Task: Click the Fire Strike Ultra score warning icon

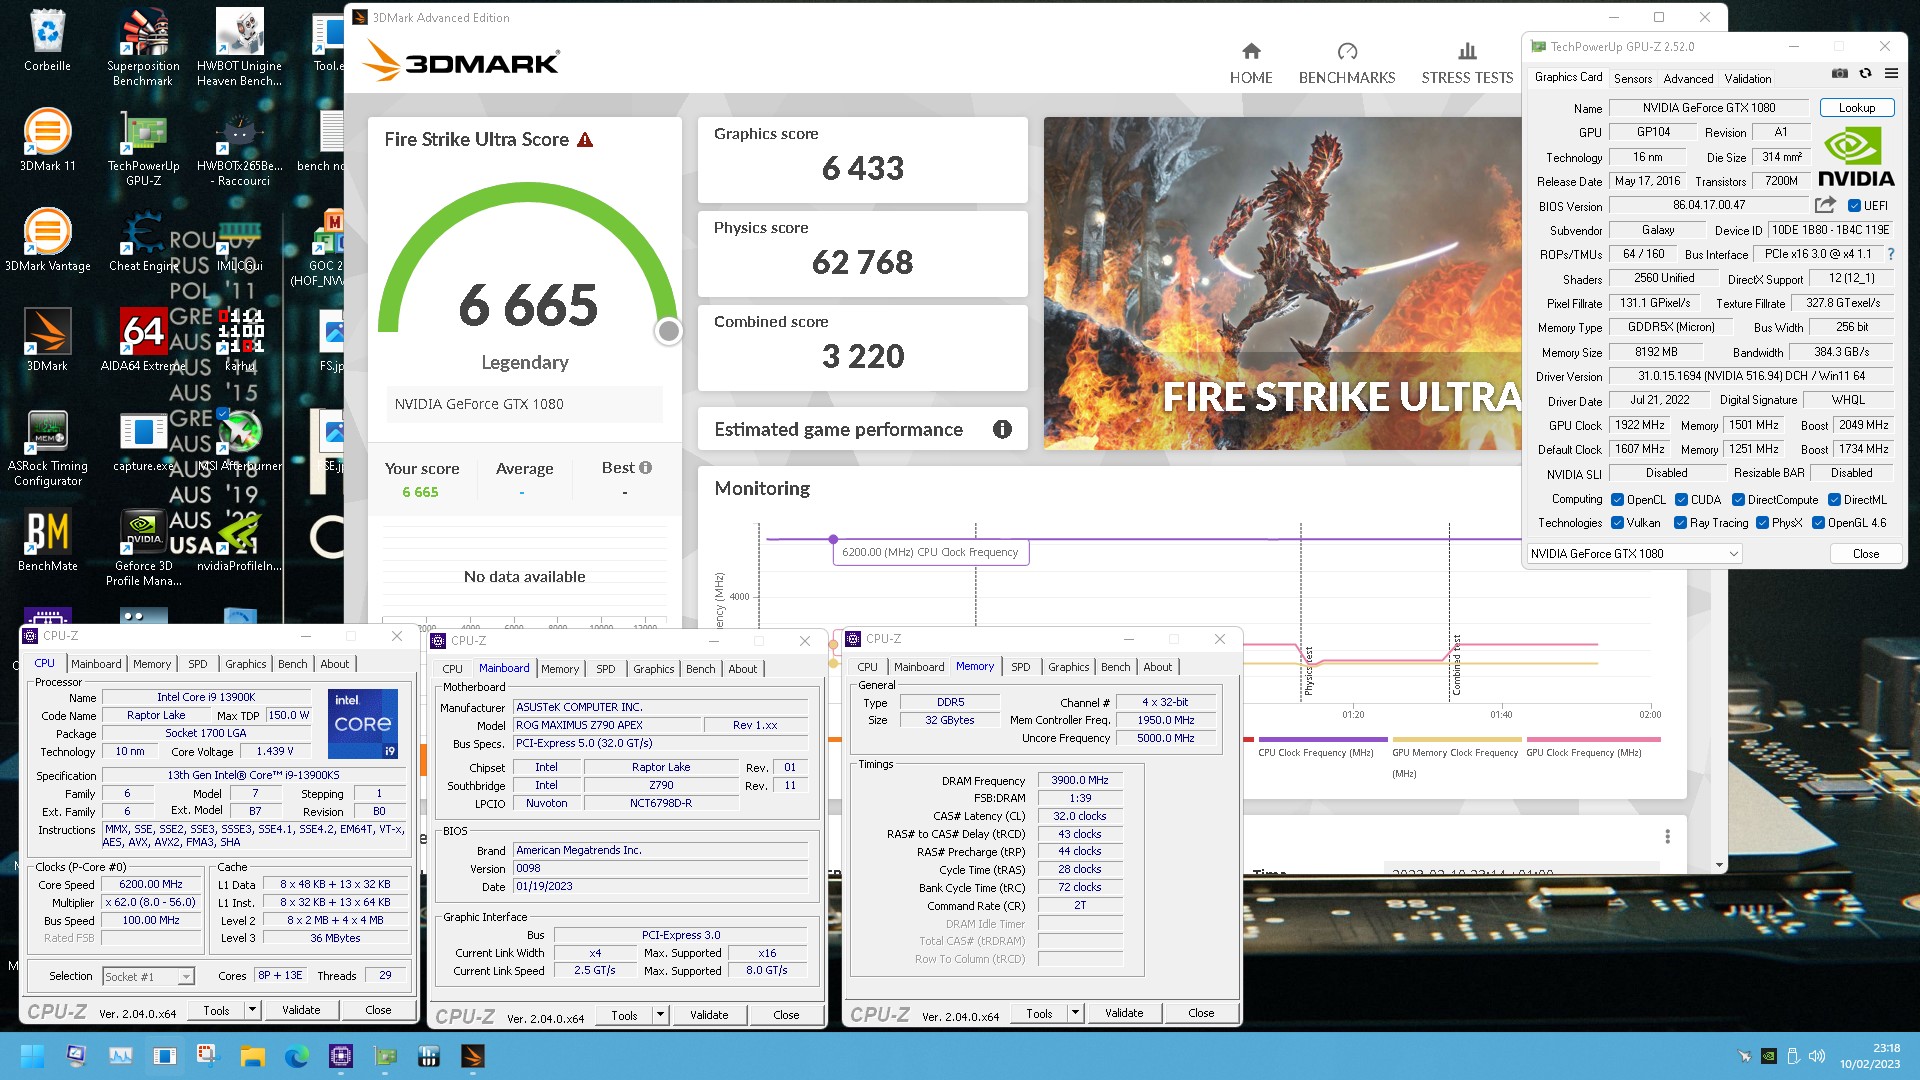Action: click(585, 140)
